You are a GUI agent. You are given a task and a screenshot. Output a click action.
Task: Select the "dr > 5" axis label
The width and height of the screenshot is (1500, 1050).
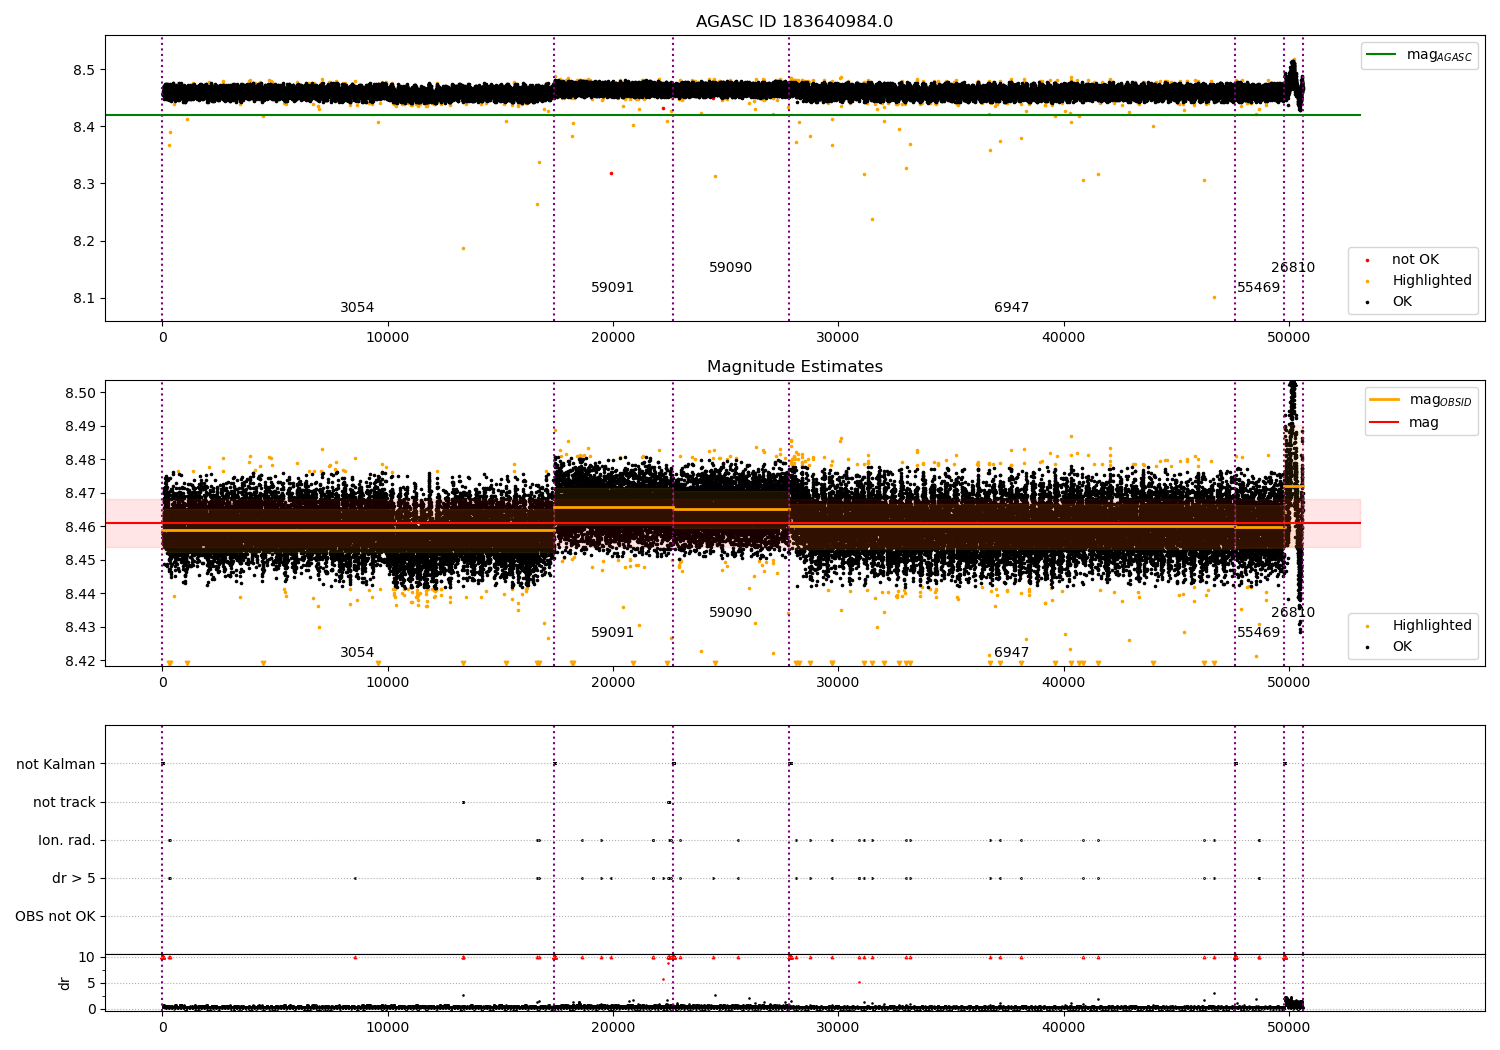(74, 879)
